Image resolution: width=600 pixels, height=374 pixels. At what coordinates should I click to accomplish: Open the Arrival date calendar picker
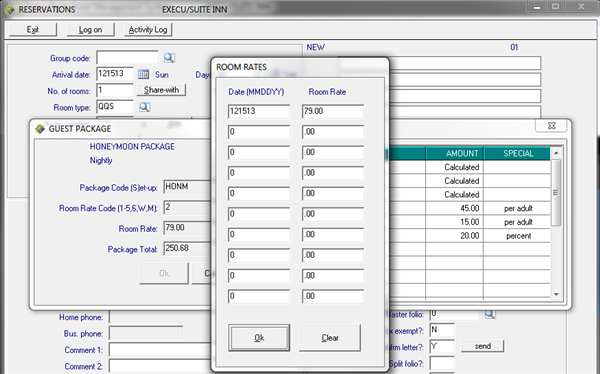[143, 74]
